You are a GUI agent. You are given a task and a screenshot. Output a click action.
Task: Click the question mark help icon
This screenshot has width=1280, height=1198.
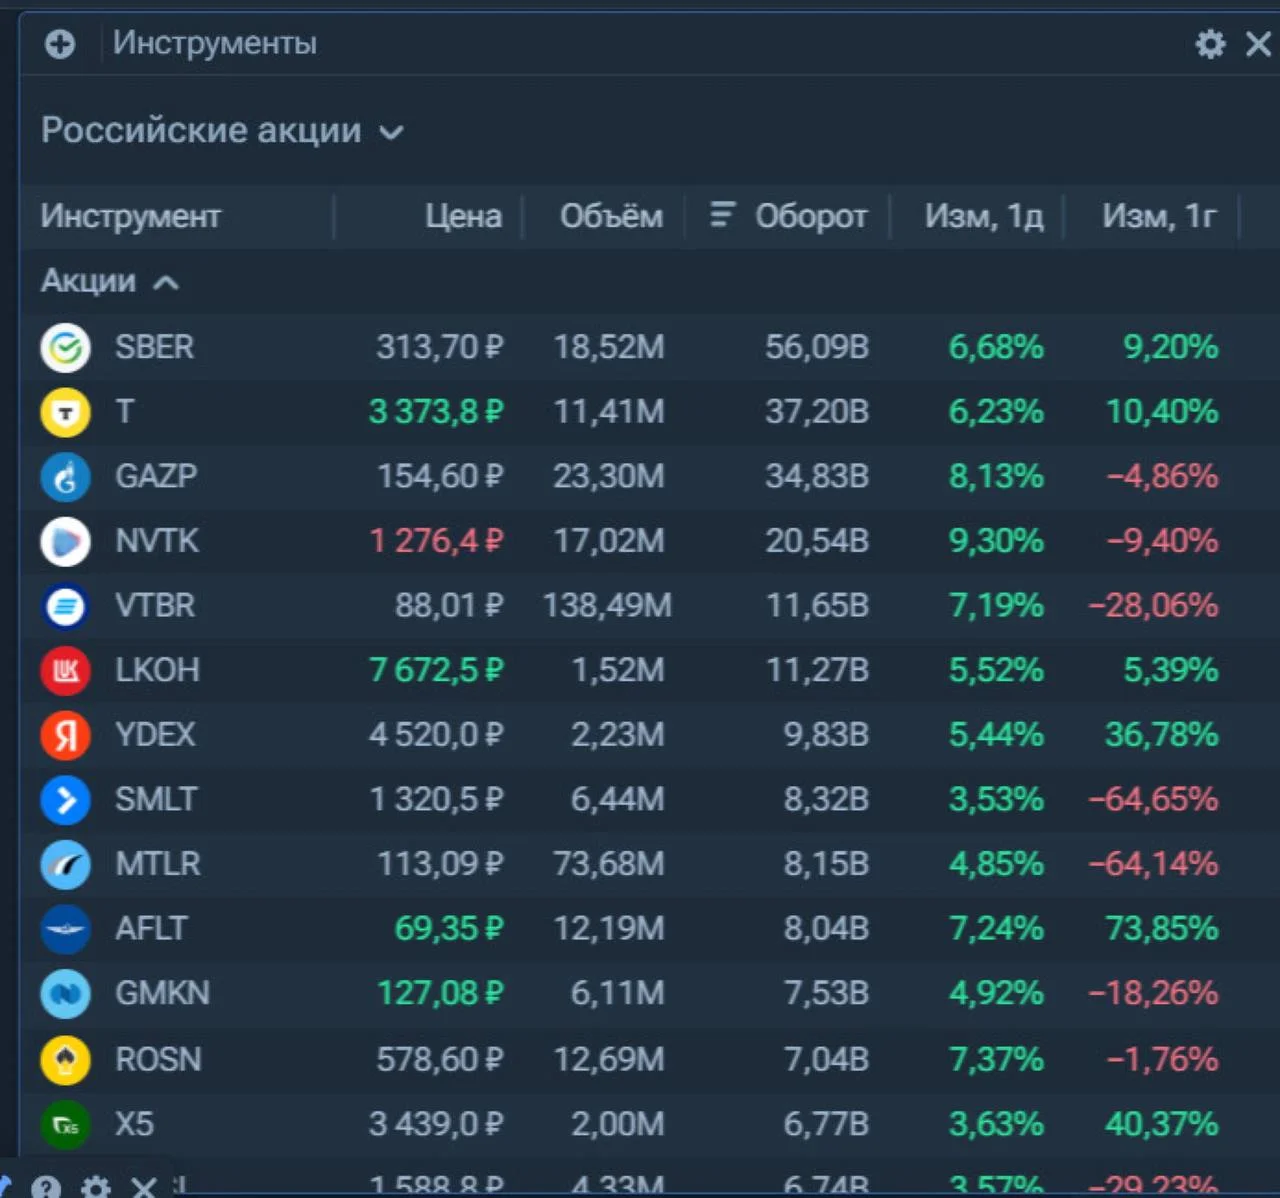[x=46, y=1187]
